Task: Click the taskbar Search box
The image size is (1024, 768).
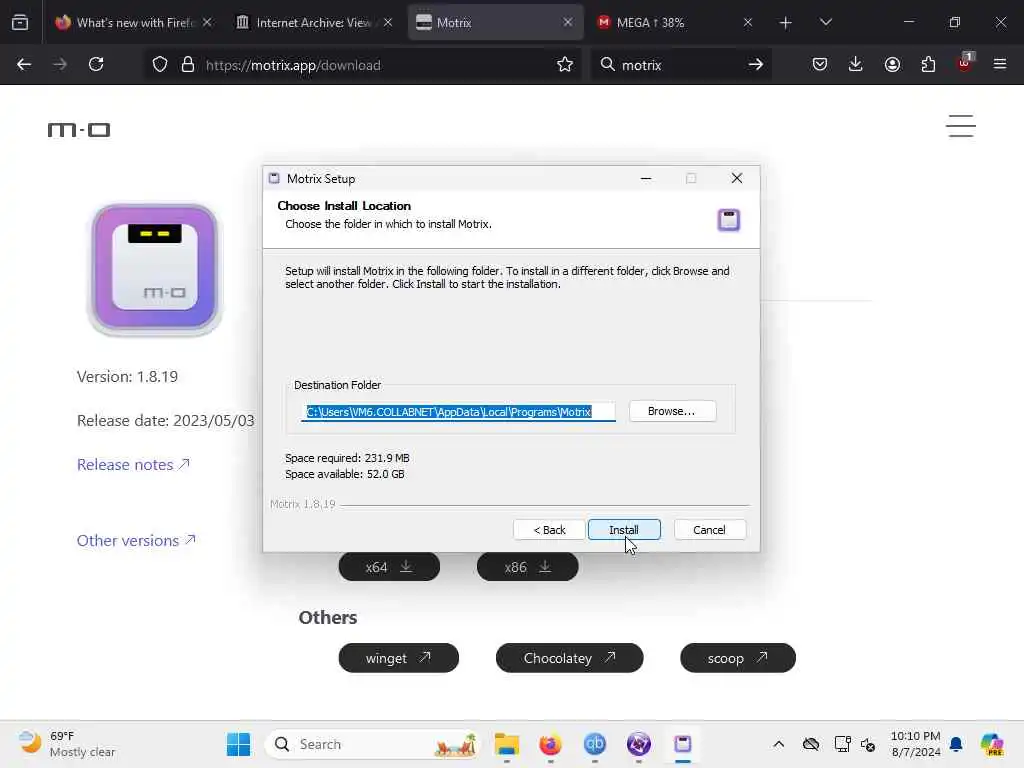Action: click(372, 744)
